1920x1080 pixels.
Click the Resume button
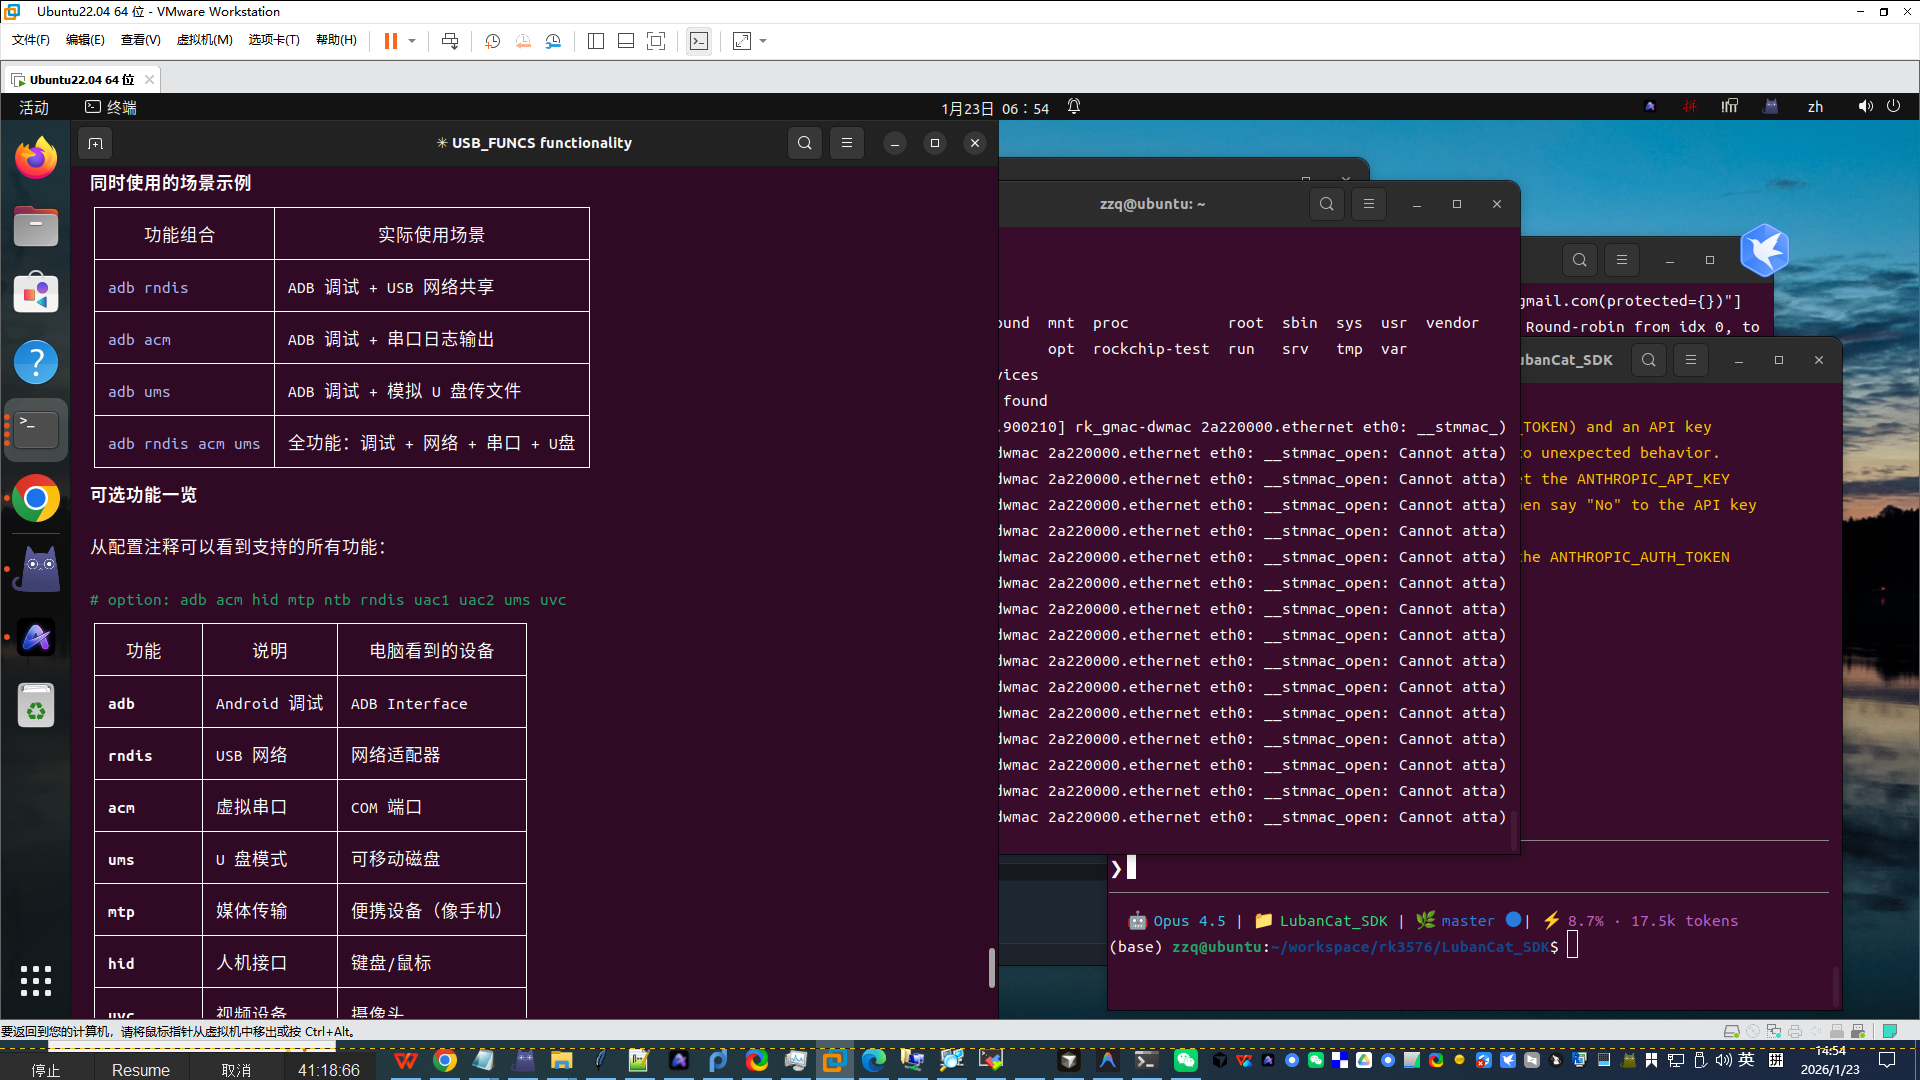140,1070
